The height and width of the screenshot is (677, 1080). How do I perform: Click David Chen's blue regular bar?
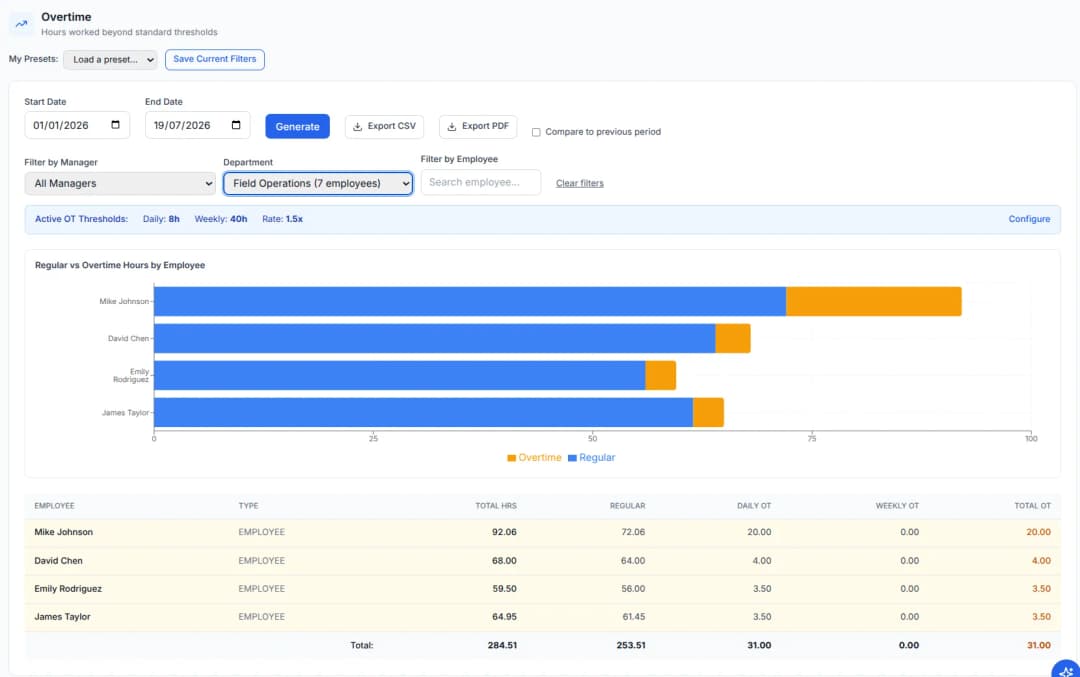(435, 338)
